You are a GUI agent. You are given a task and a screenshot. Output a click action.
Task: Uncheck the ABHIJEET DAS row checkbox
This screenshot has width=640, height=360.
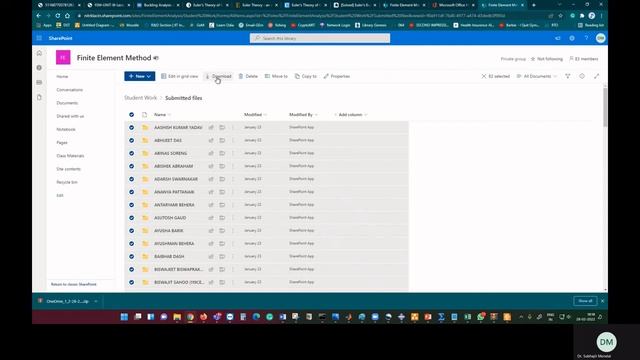(x=131, y=140)
